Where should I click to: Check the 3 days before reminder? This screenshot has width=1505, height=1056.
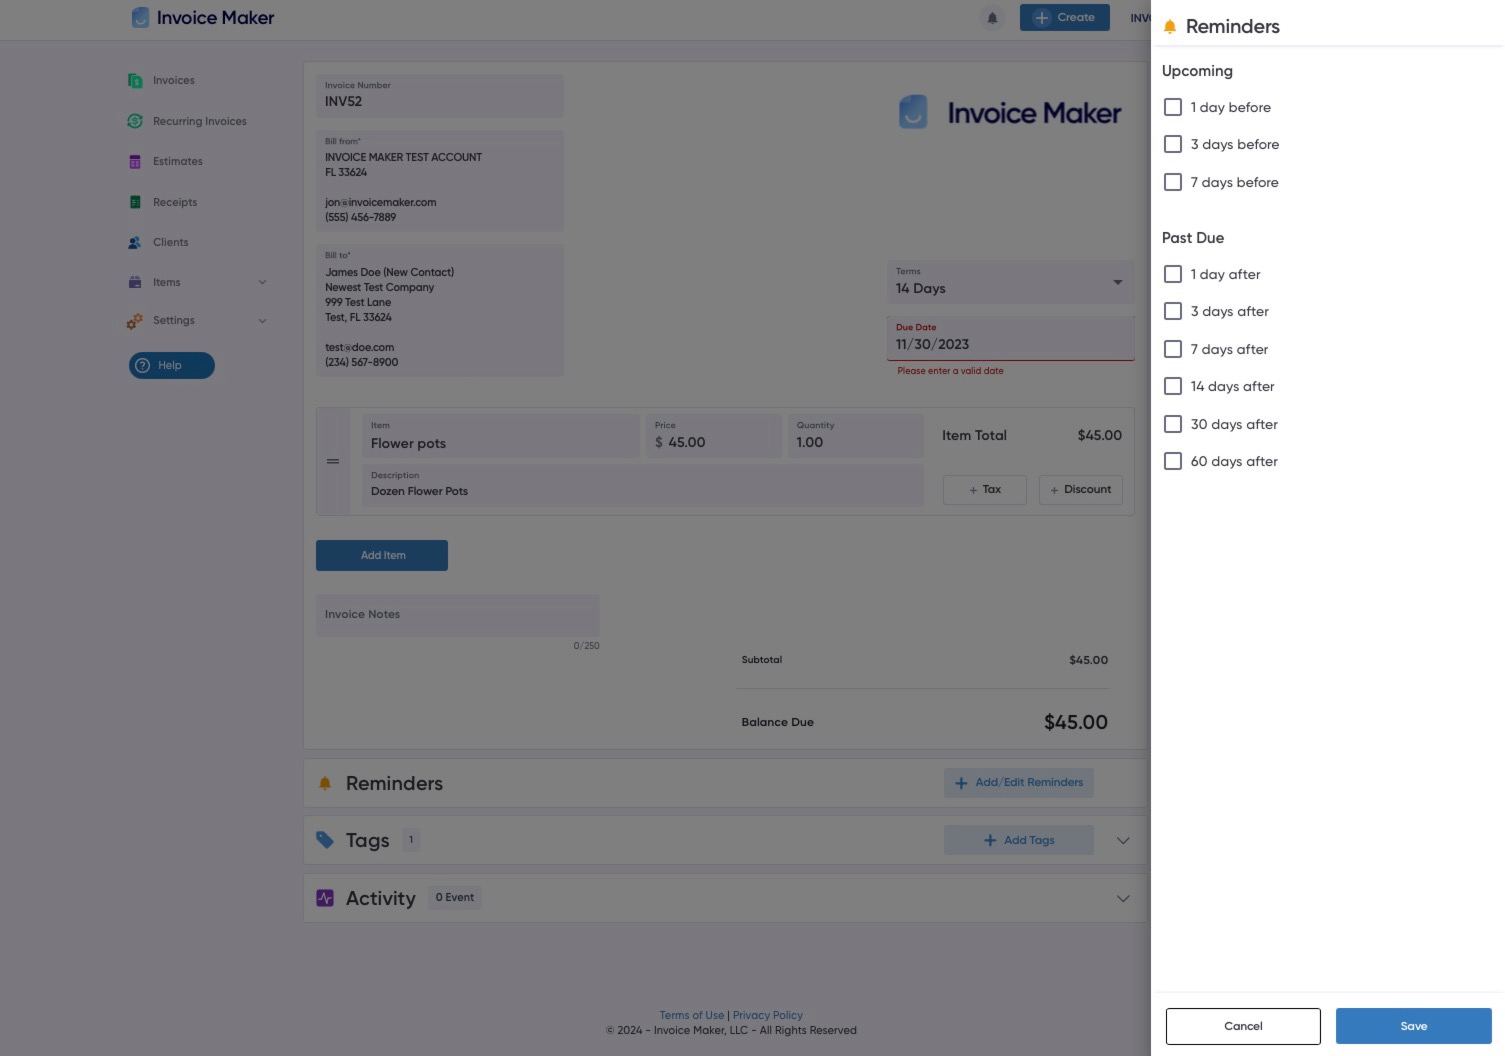(x=1173, y=144)
